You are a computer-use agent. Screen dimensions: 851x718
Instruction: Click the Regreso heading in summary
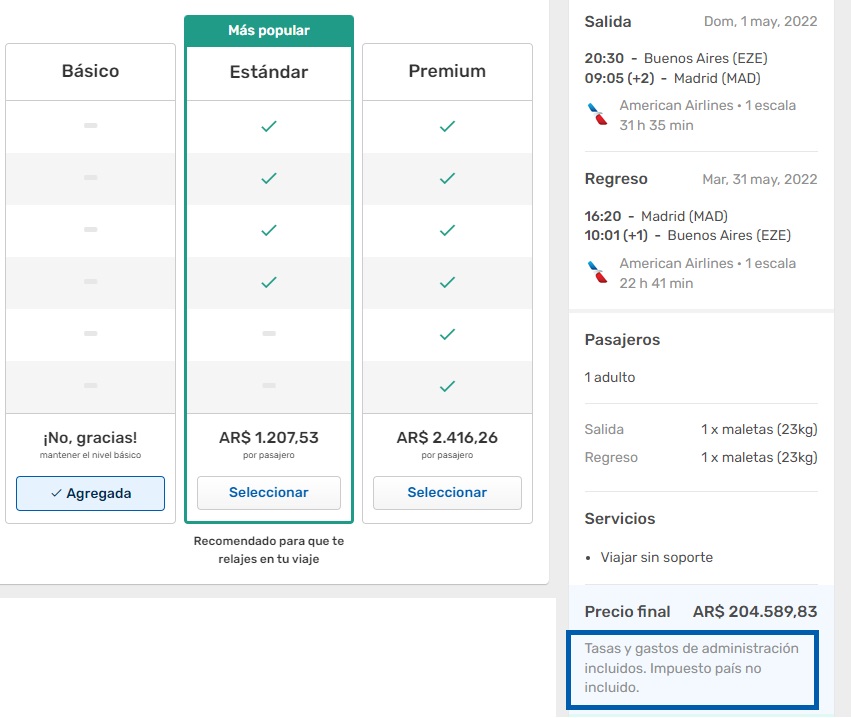tap(616, 179)
